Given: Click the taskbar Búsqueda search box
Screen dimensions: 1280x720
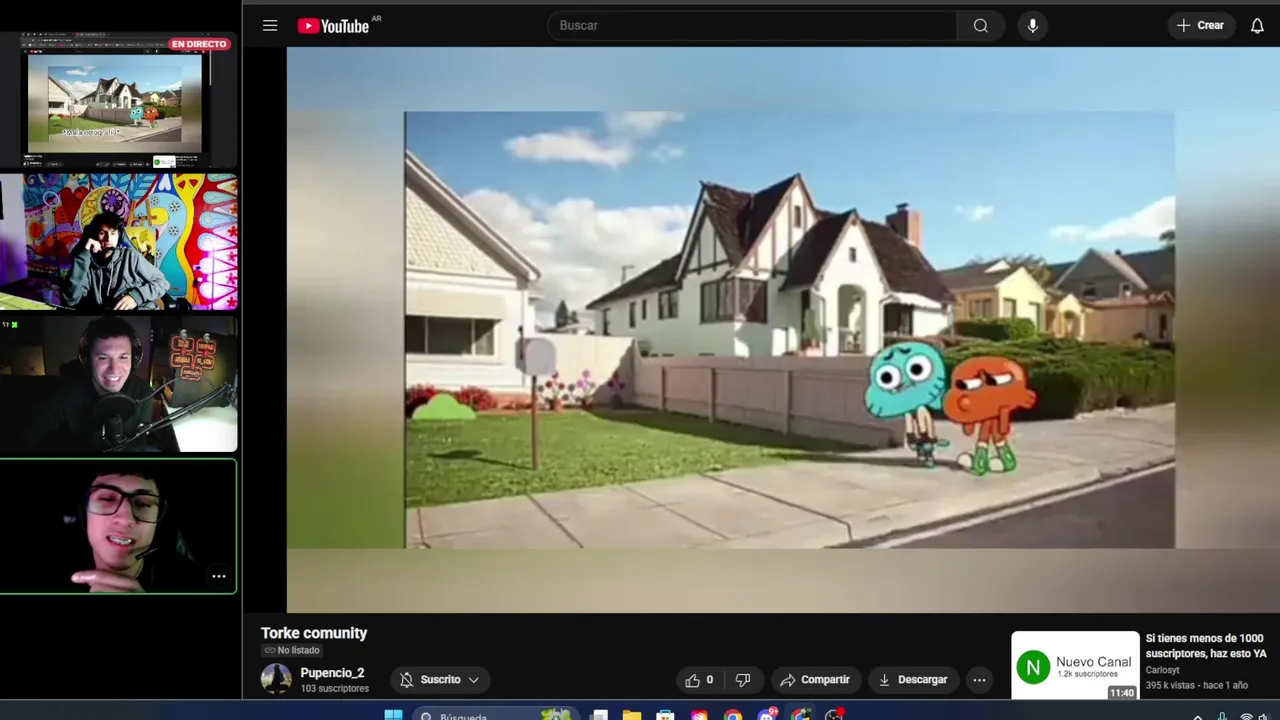Looking at the screenshot, I should coord(494,715).
